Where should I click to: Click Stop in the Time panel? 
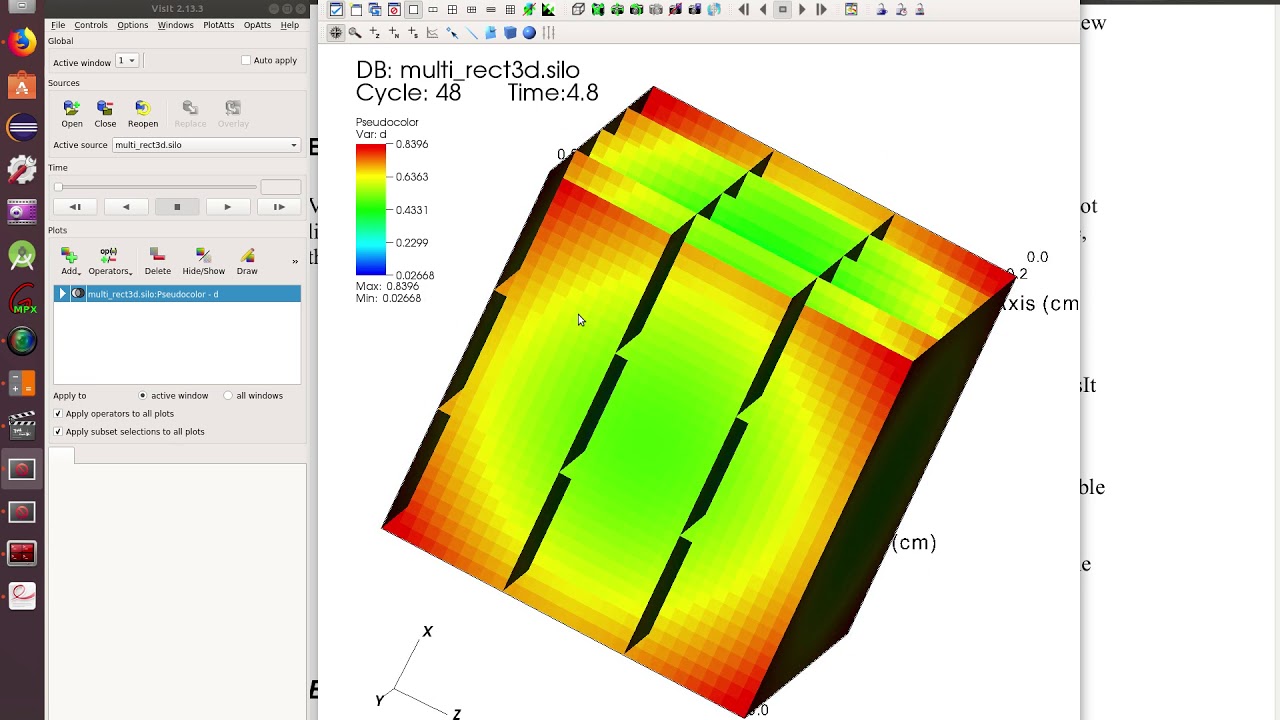(x=177, y=207)
